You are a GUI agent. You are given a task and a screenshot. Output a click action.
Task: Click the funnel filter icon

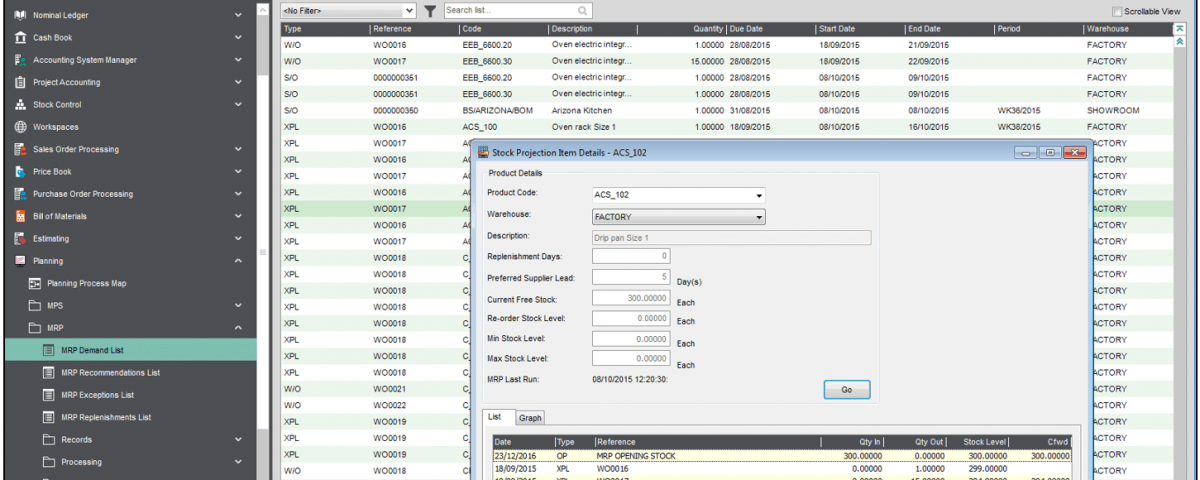(x=429, y=10)
